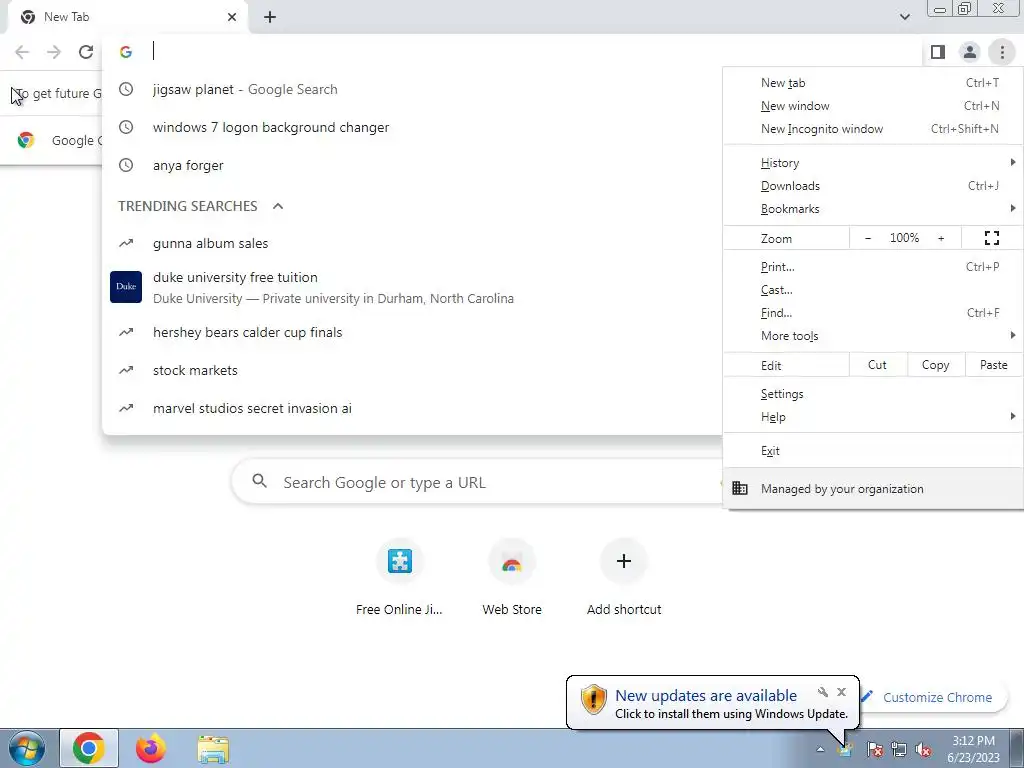Open the profile avatar icon
This screenshot has height=768, width=1024.
pyautogui.click(x=970, y=52)
